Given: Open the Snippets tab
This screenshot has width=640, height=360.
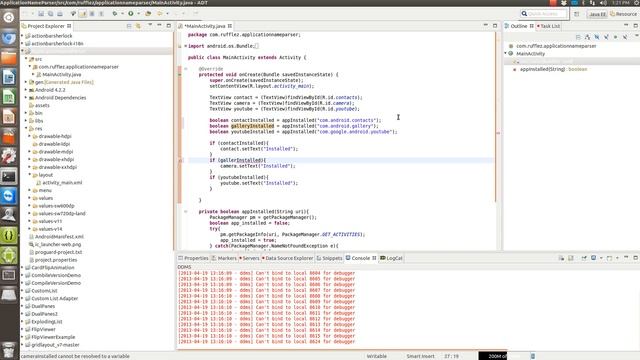Looking at the screenshot, I should coord(329,258).
